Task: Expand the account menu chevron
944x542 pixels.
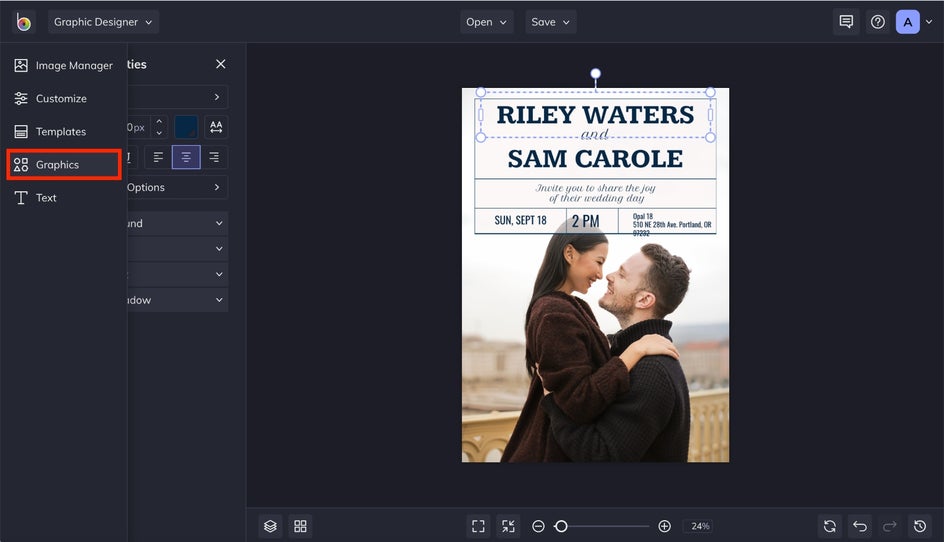Action: pos(929,22)
